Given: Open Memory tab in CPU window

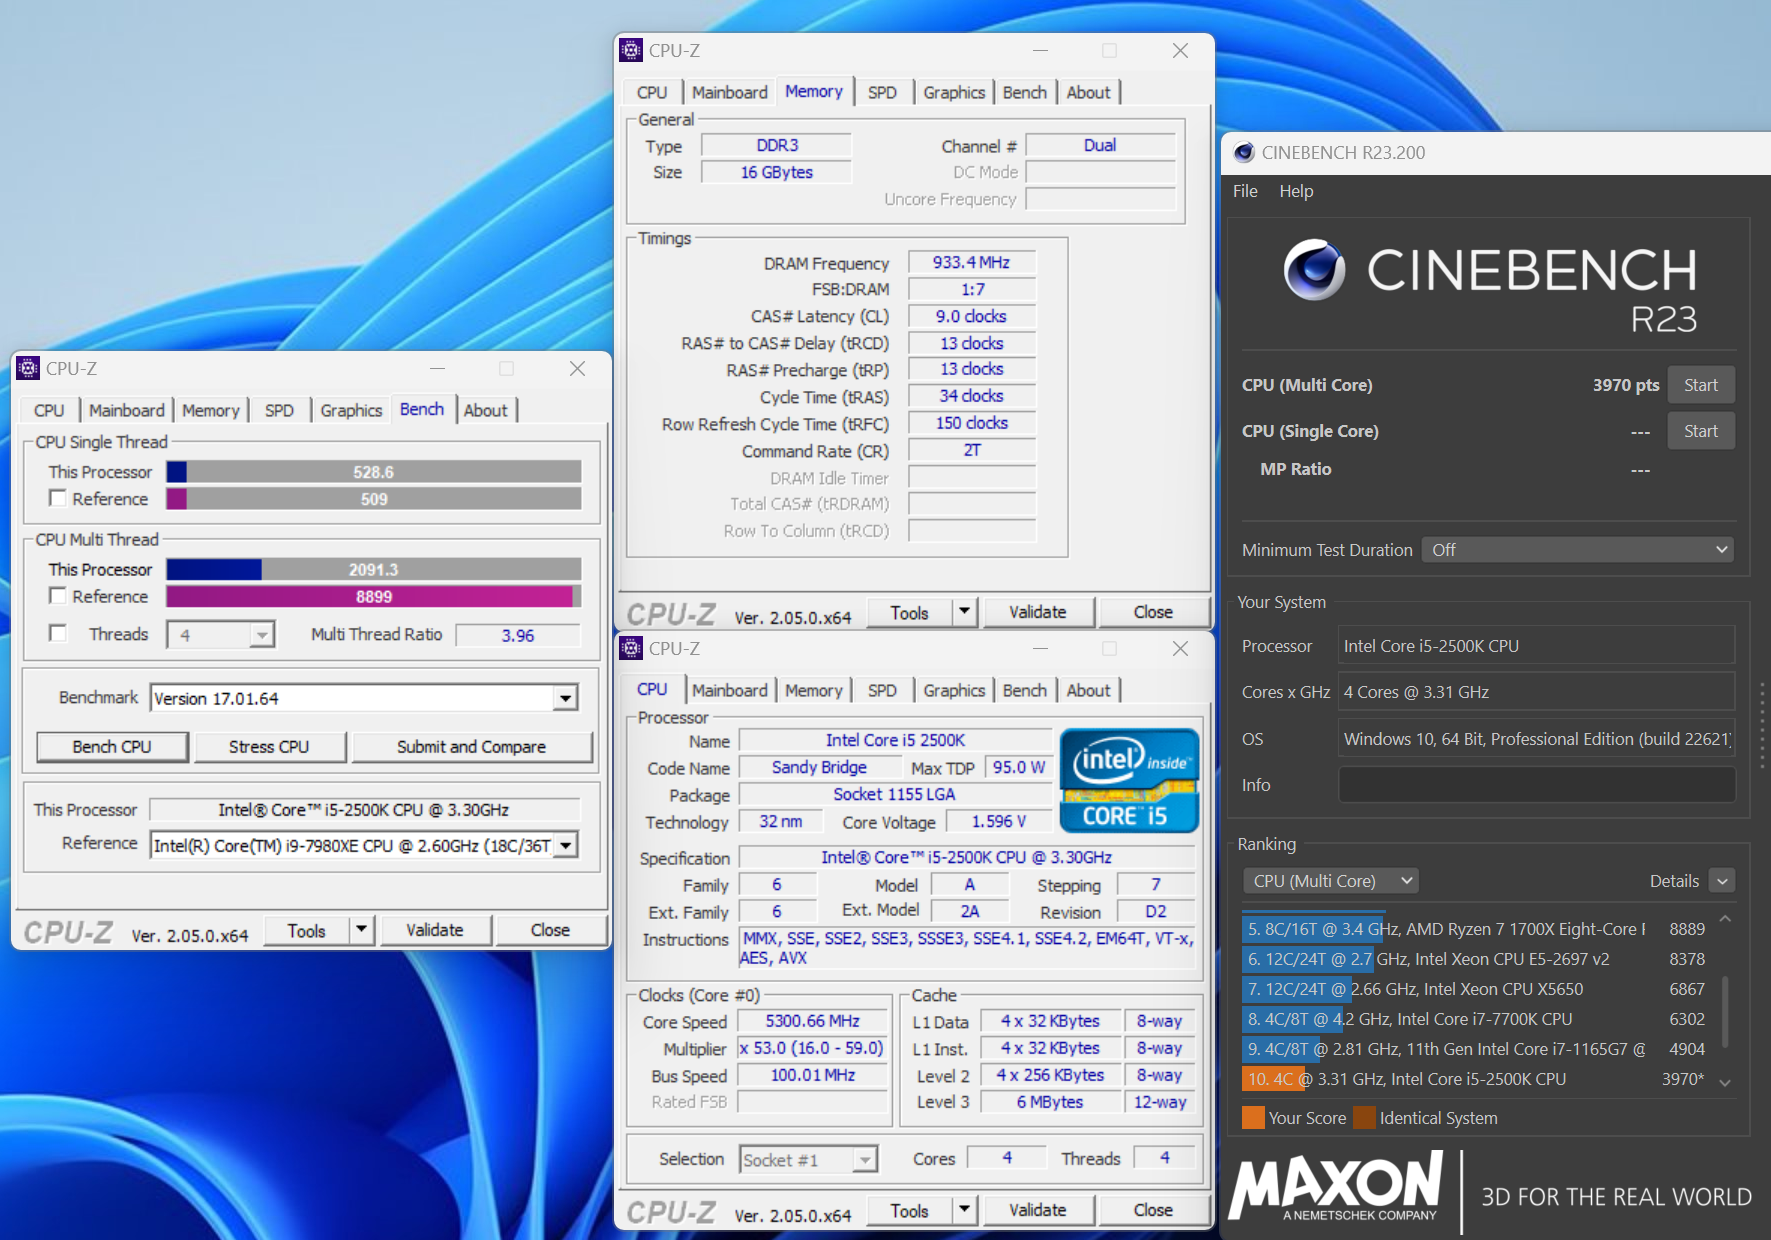Looking at the screenshot, I should tap(814, 690).
